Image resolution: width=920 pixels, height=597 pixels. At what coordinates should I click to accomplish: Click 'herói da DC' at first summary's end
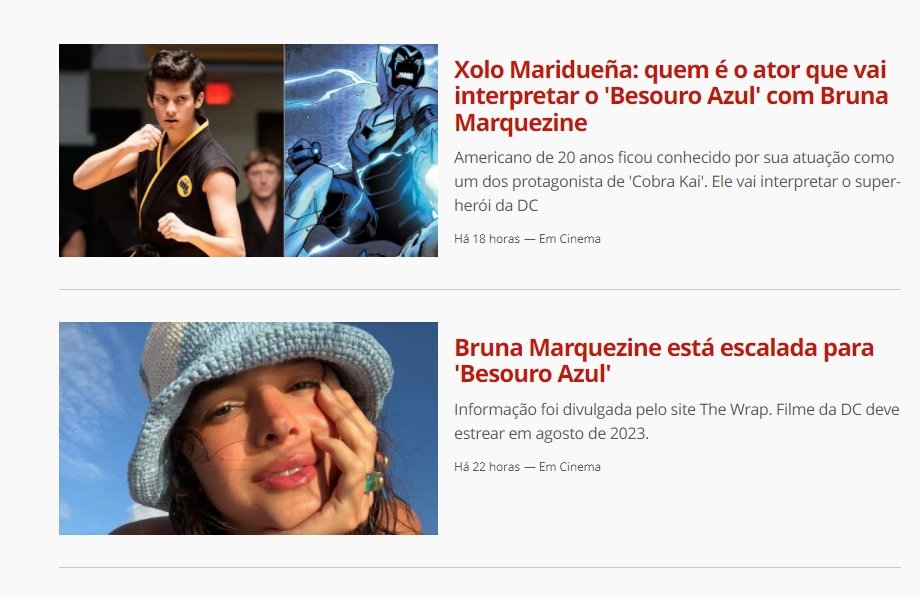[496, 205]
